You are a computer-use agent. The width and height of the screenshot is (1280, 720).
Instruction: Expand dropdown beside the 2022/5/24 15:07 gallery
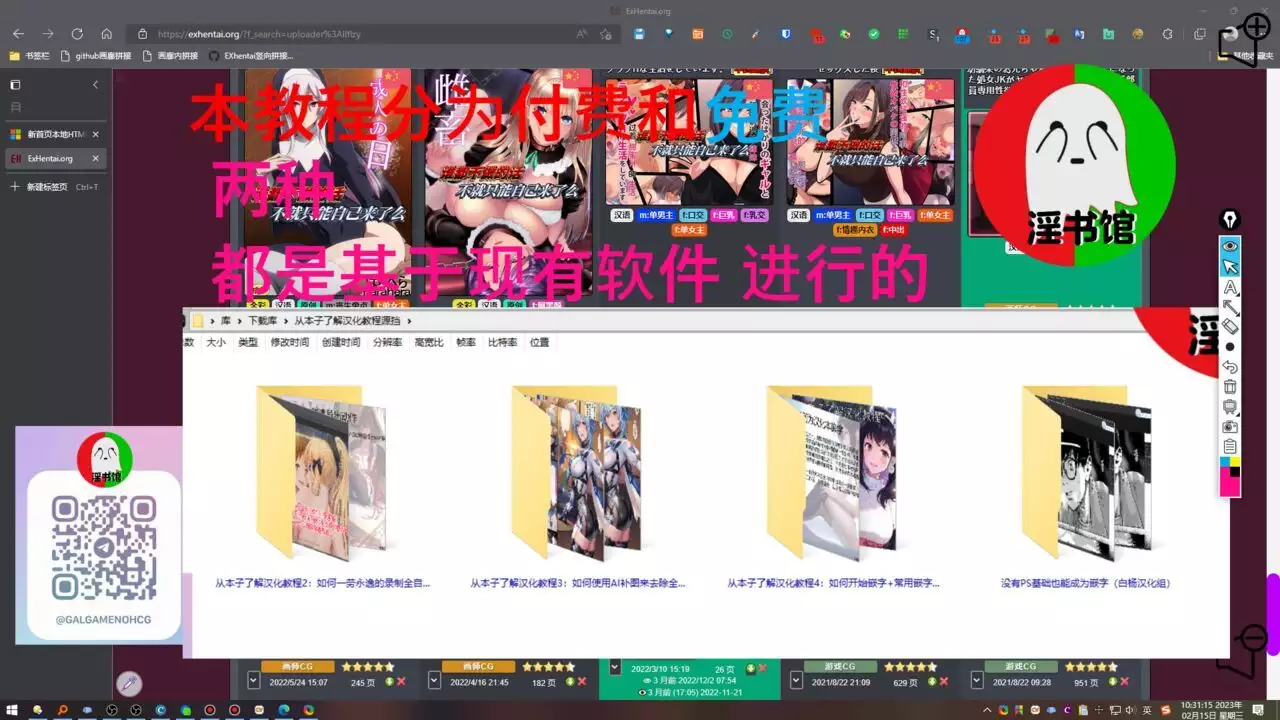(253, 681)
